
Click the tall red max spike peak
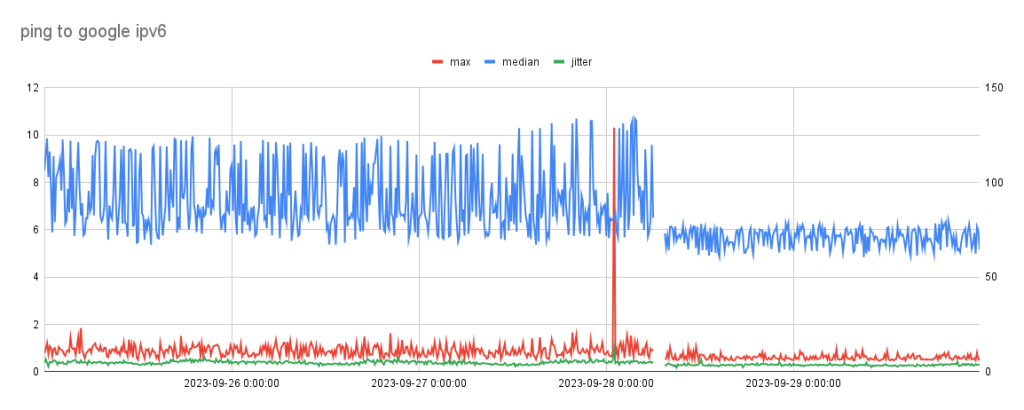(613, 129)
